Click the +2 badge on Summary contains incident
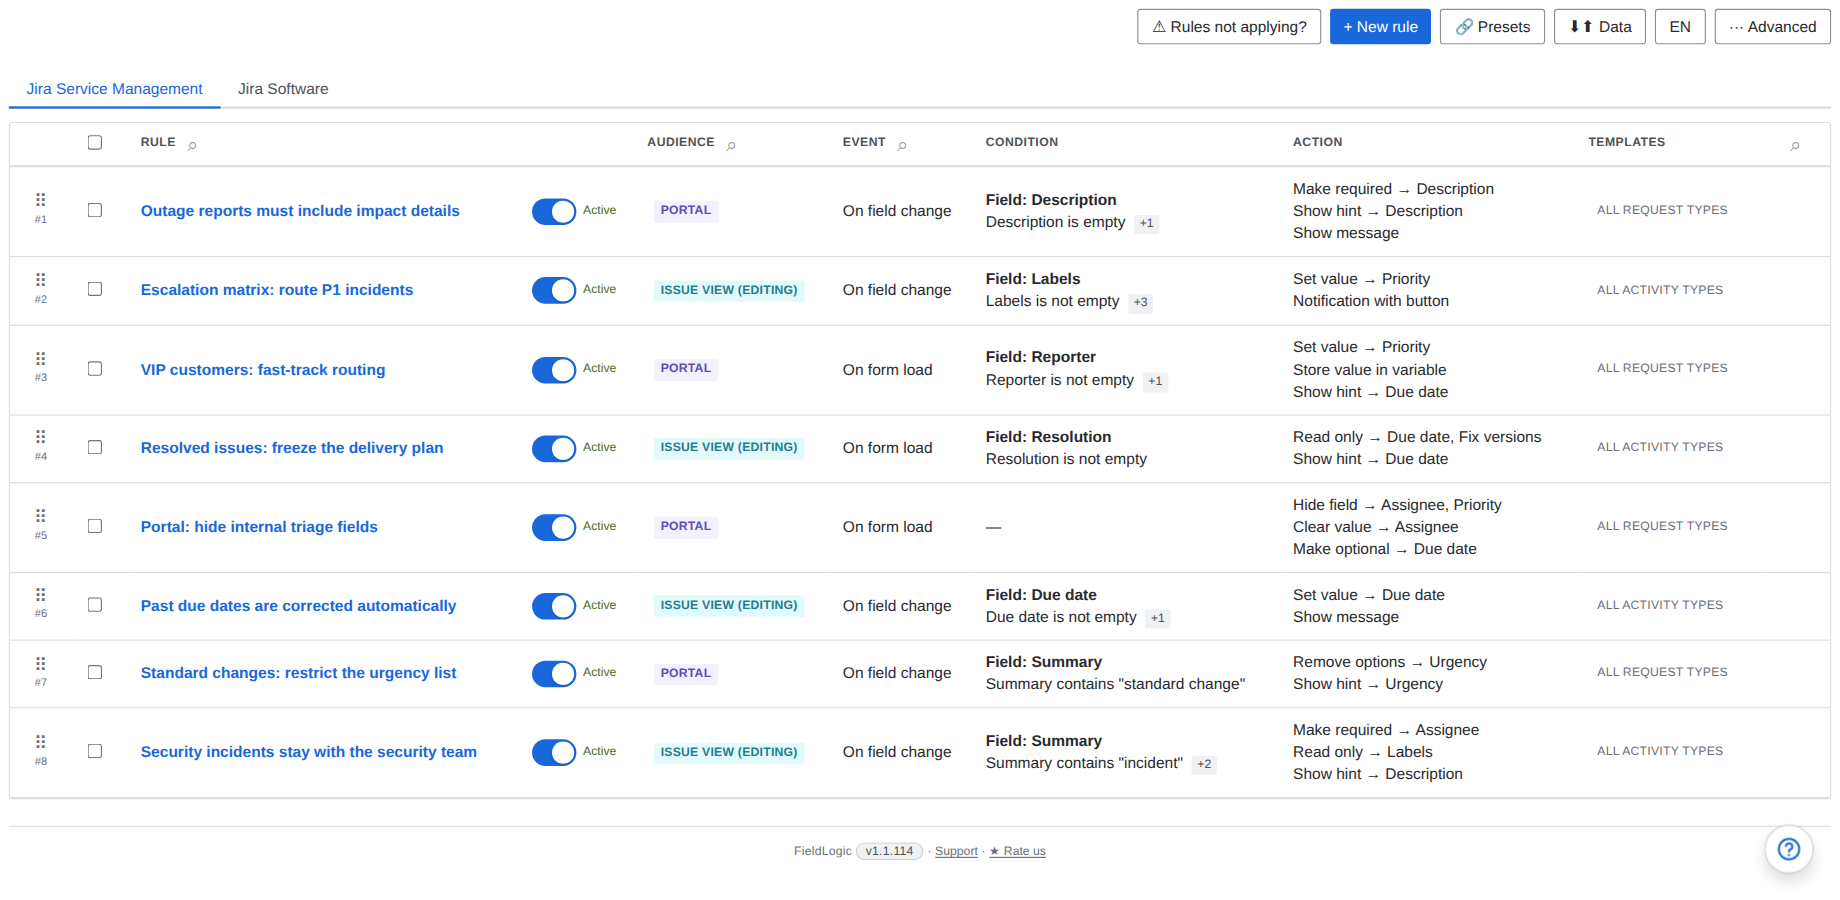 [1204, 764]
